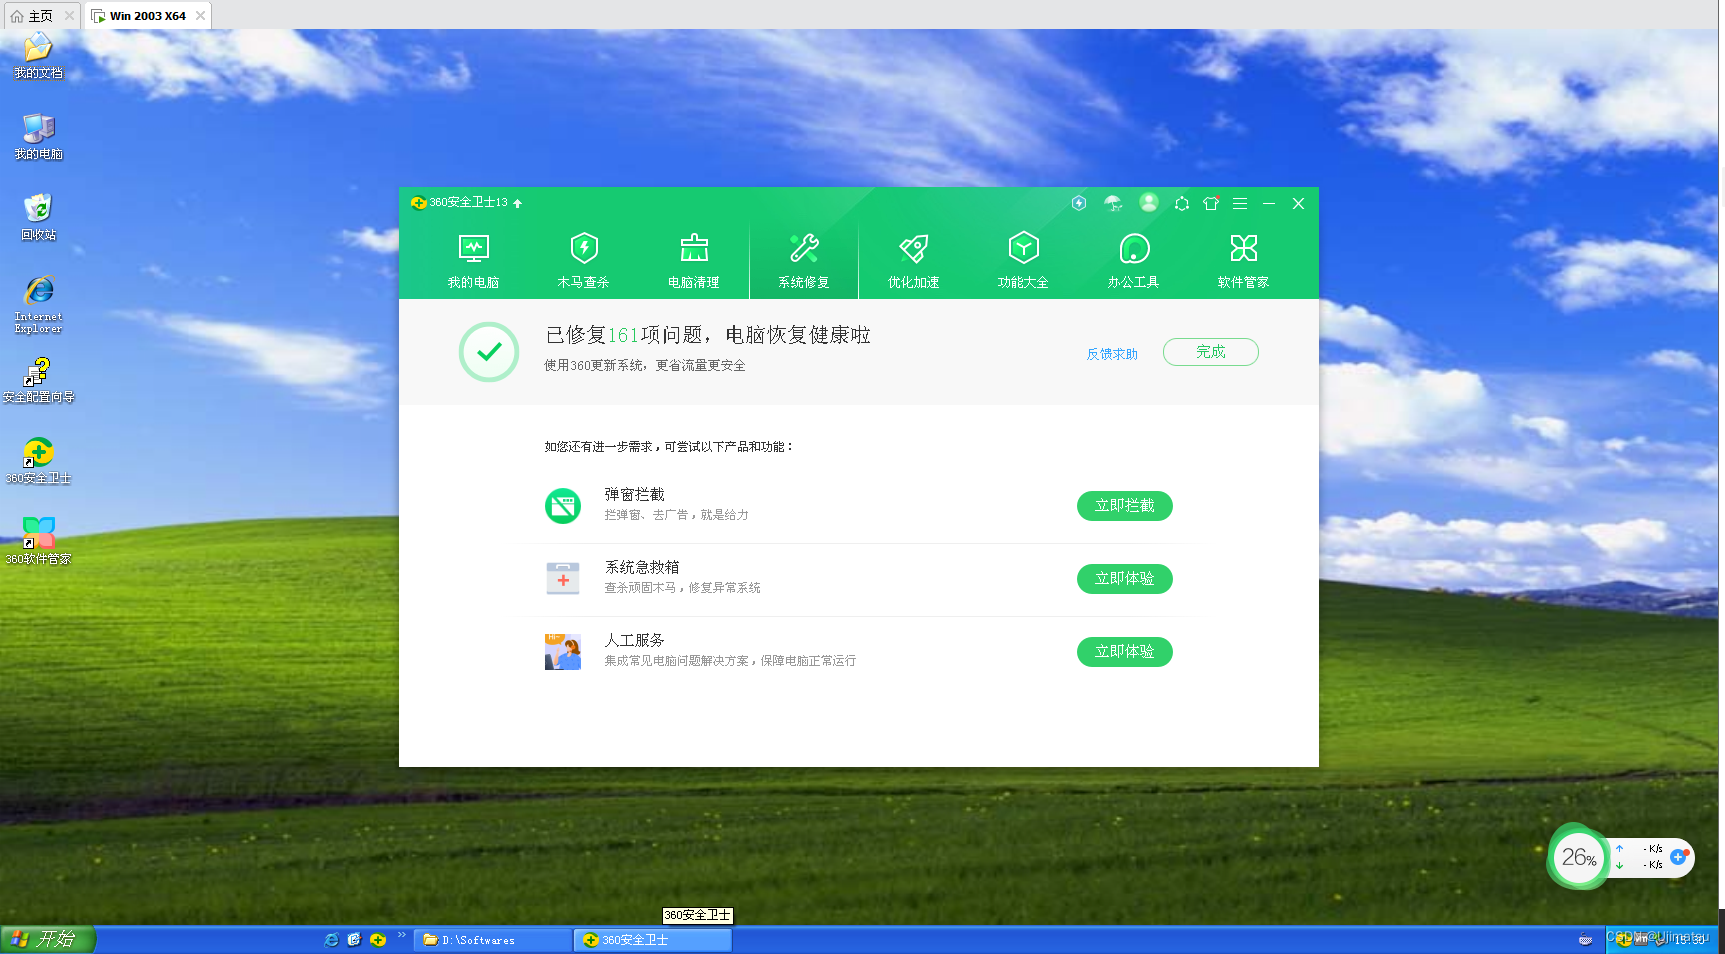Click the blue plus icon on floating widget
Screen dimensions: 1725x954
[1678, 857]
